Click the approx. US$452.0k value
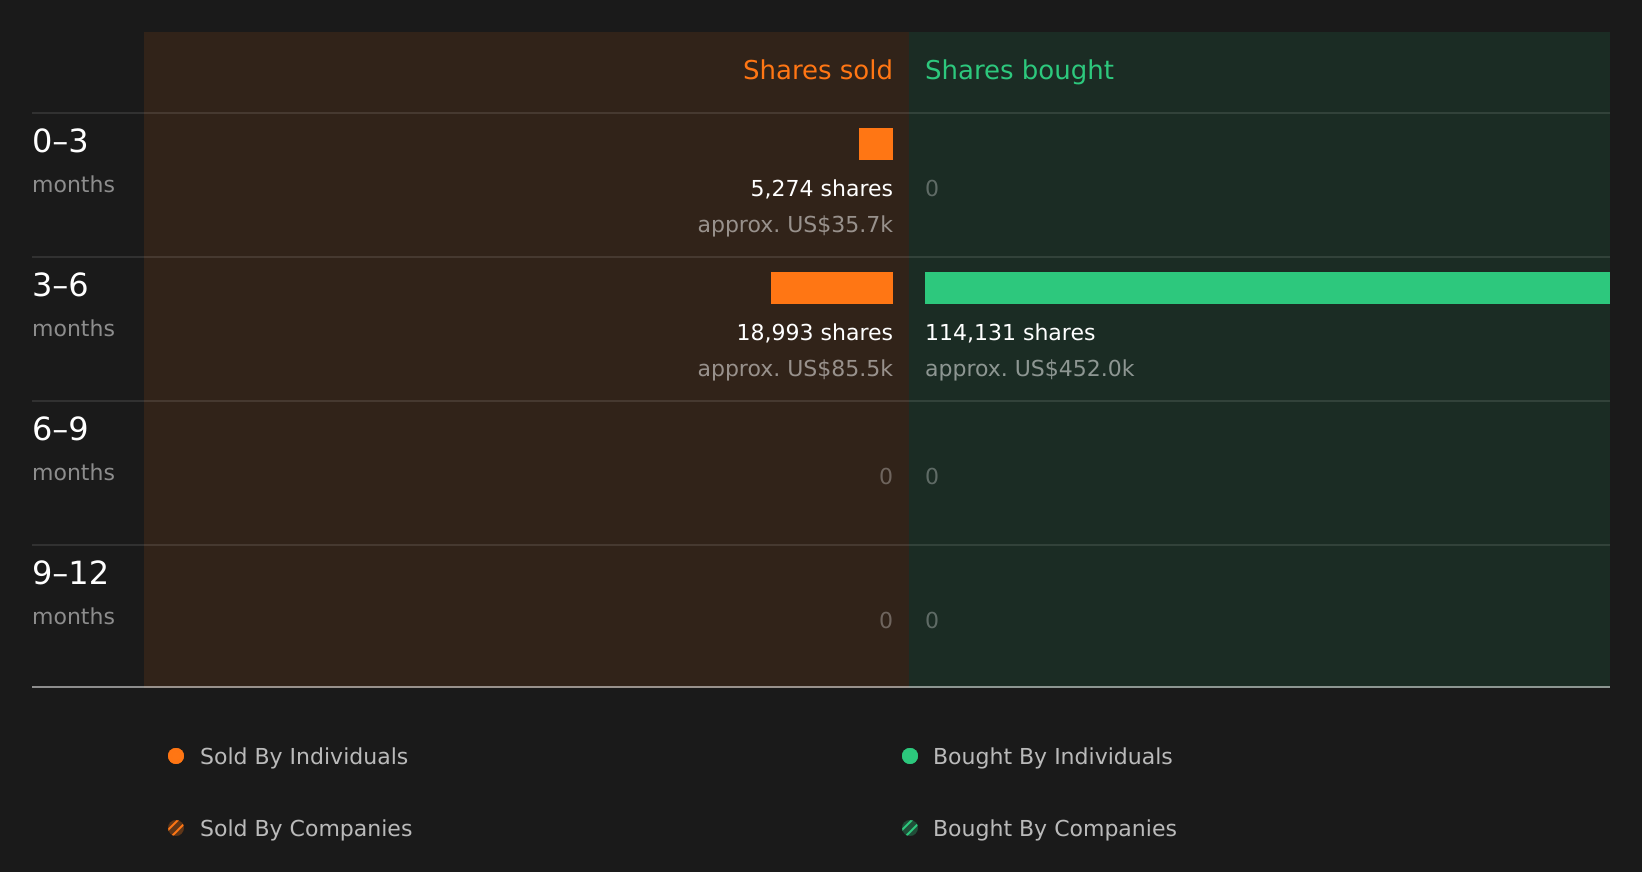The image size is (1642, 872). pyautogui.click(x=1030, y=369)
